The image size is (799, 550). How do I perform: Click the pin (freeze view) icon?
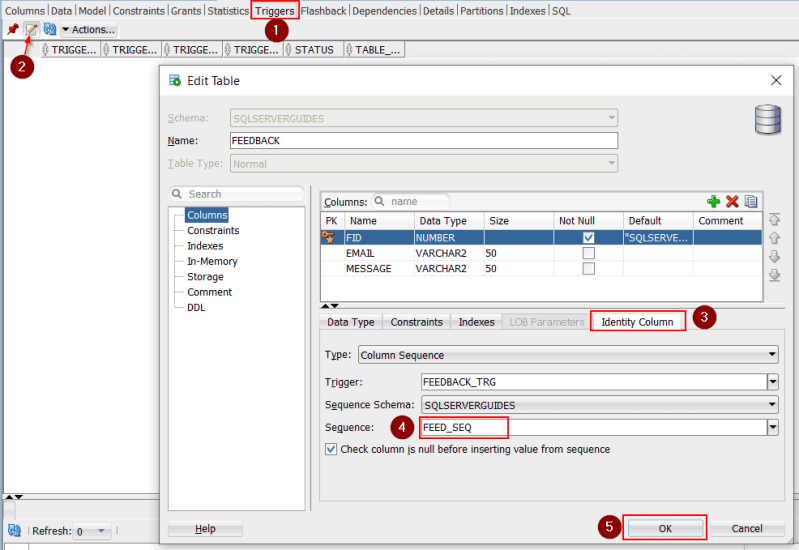tap(13, 30)
